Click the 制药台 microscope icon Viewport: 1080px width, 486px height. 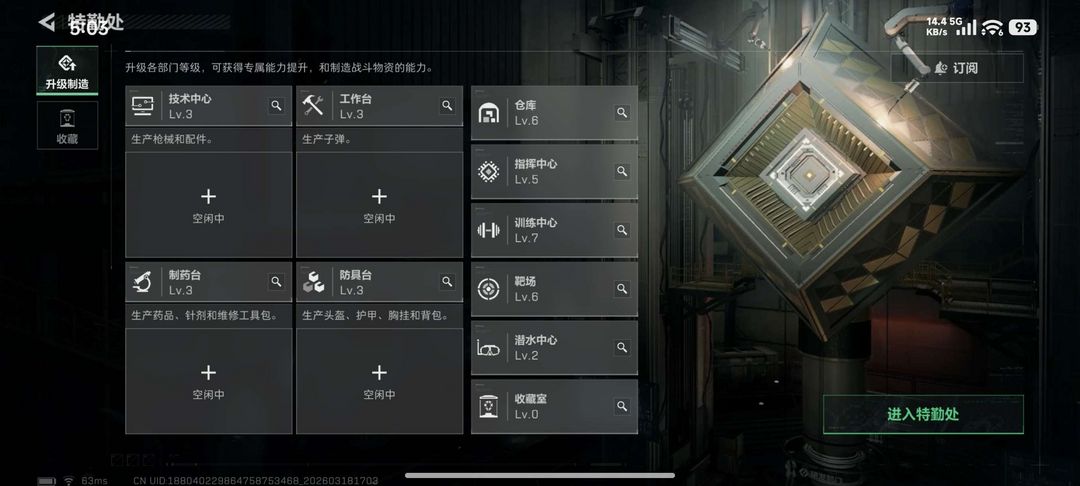(143, 282)
